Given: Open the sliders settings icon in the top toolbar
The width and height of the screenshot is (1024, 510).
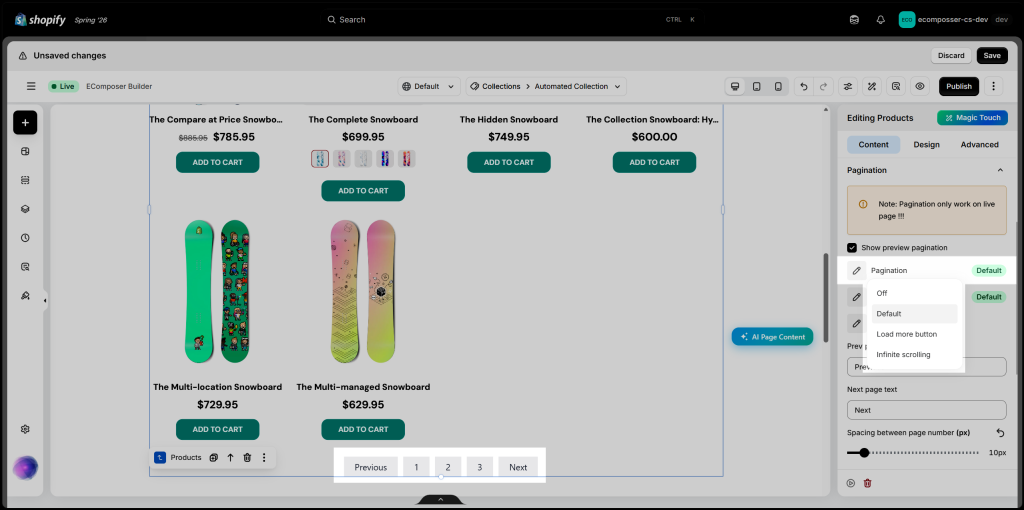Looking at the screenshot, I should coord(848,86).
